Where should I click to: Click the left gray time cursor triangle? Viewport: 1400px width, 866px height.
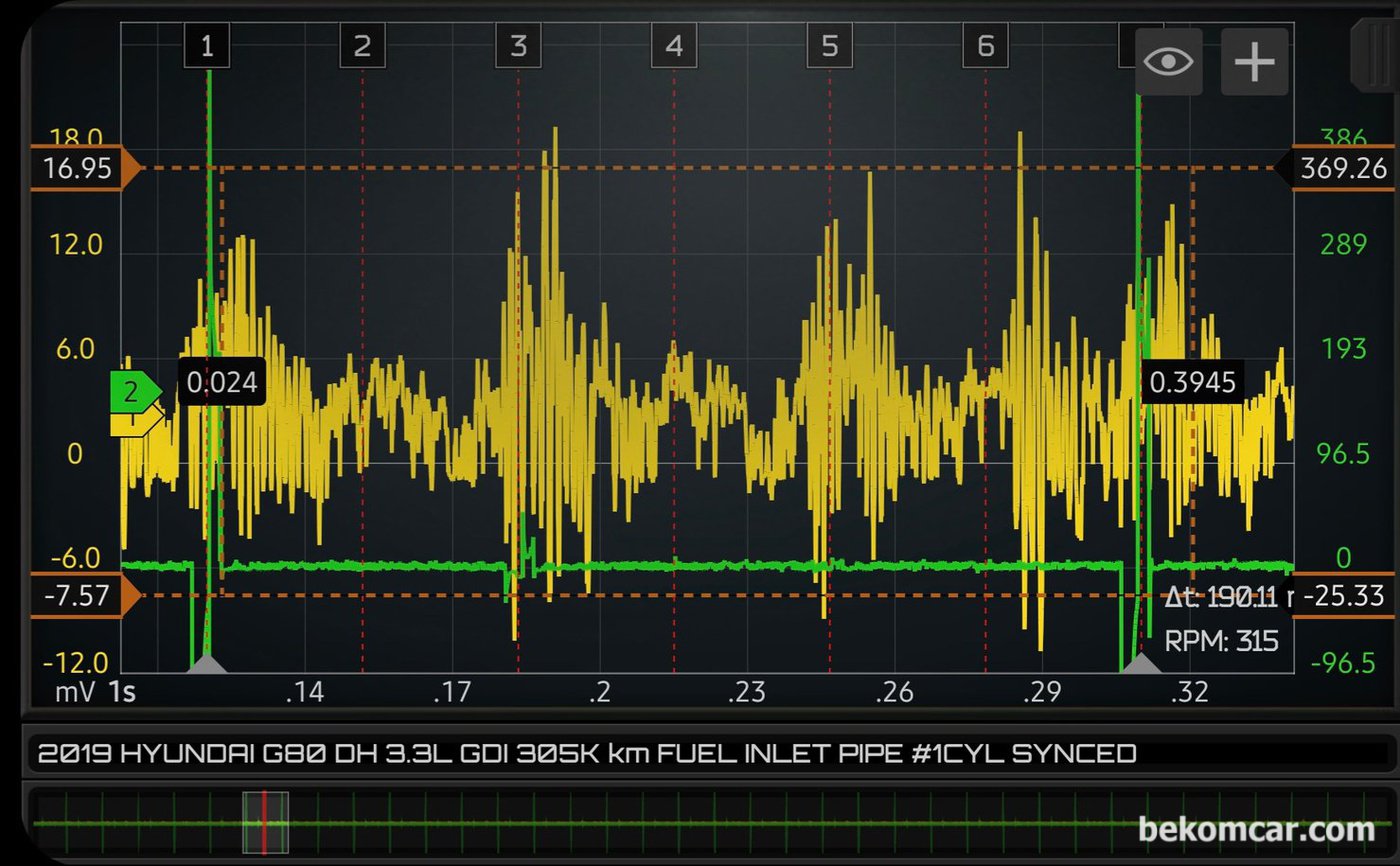(x=208, y=663)
